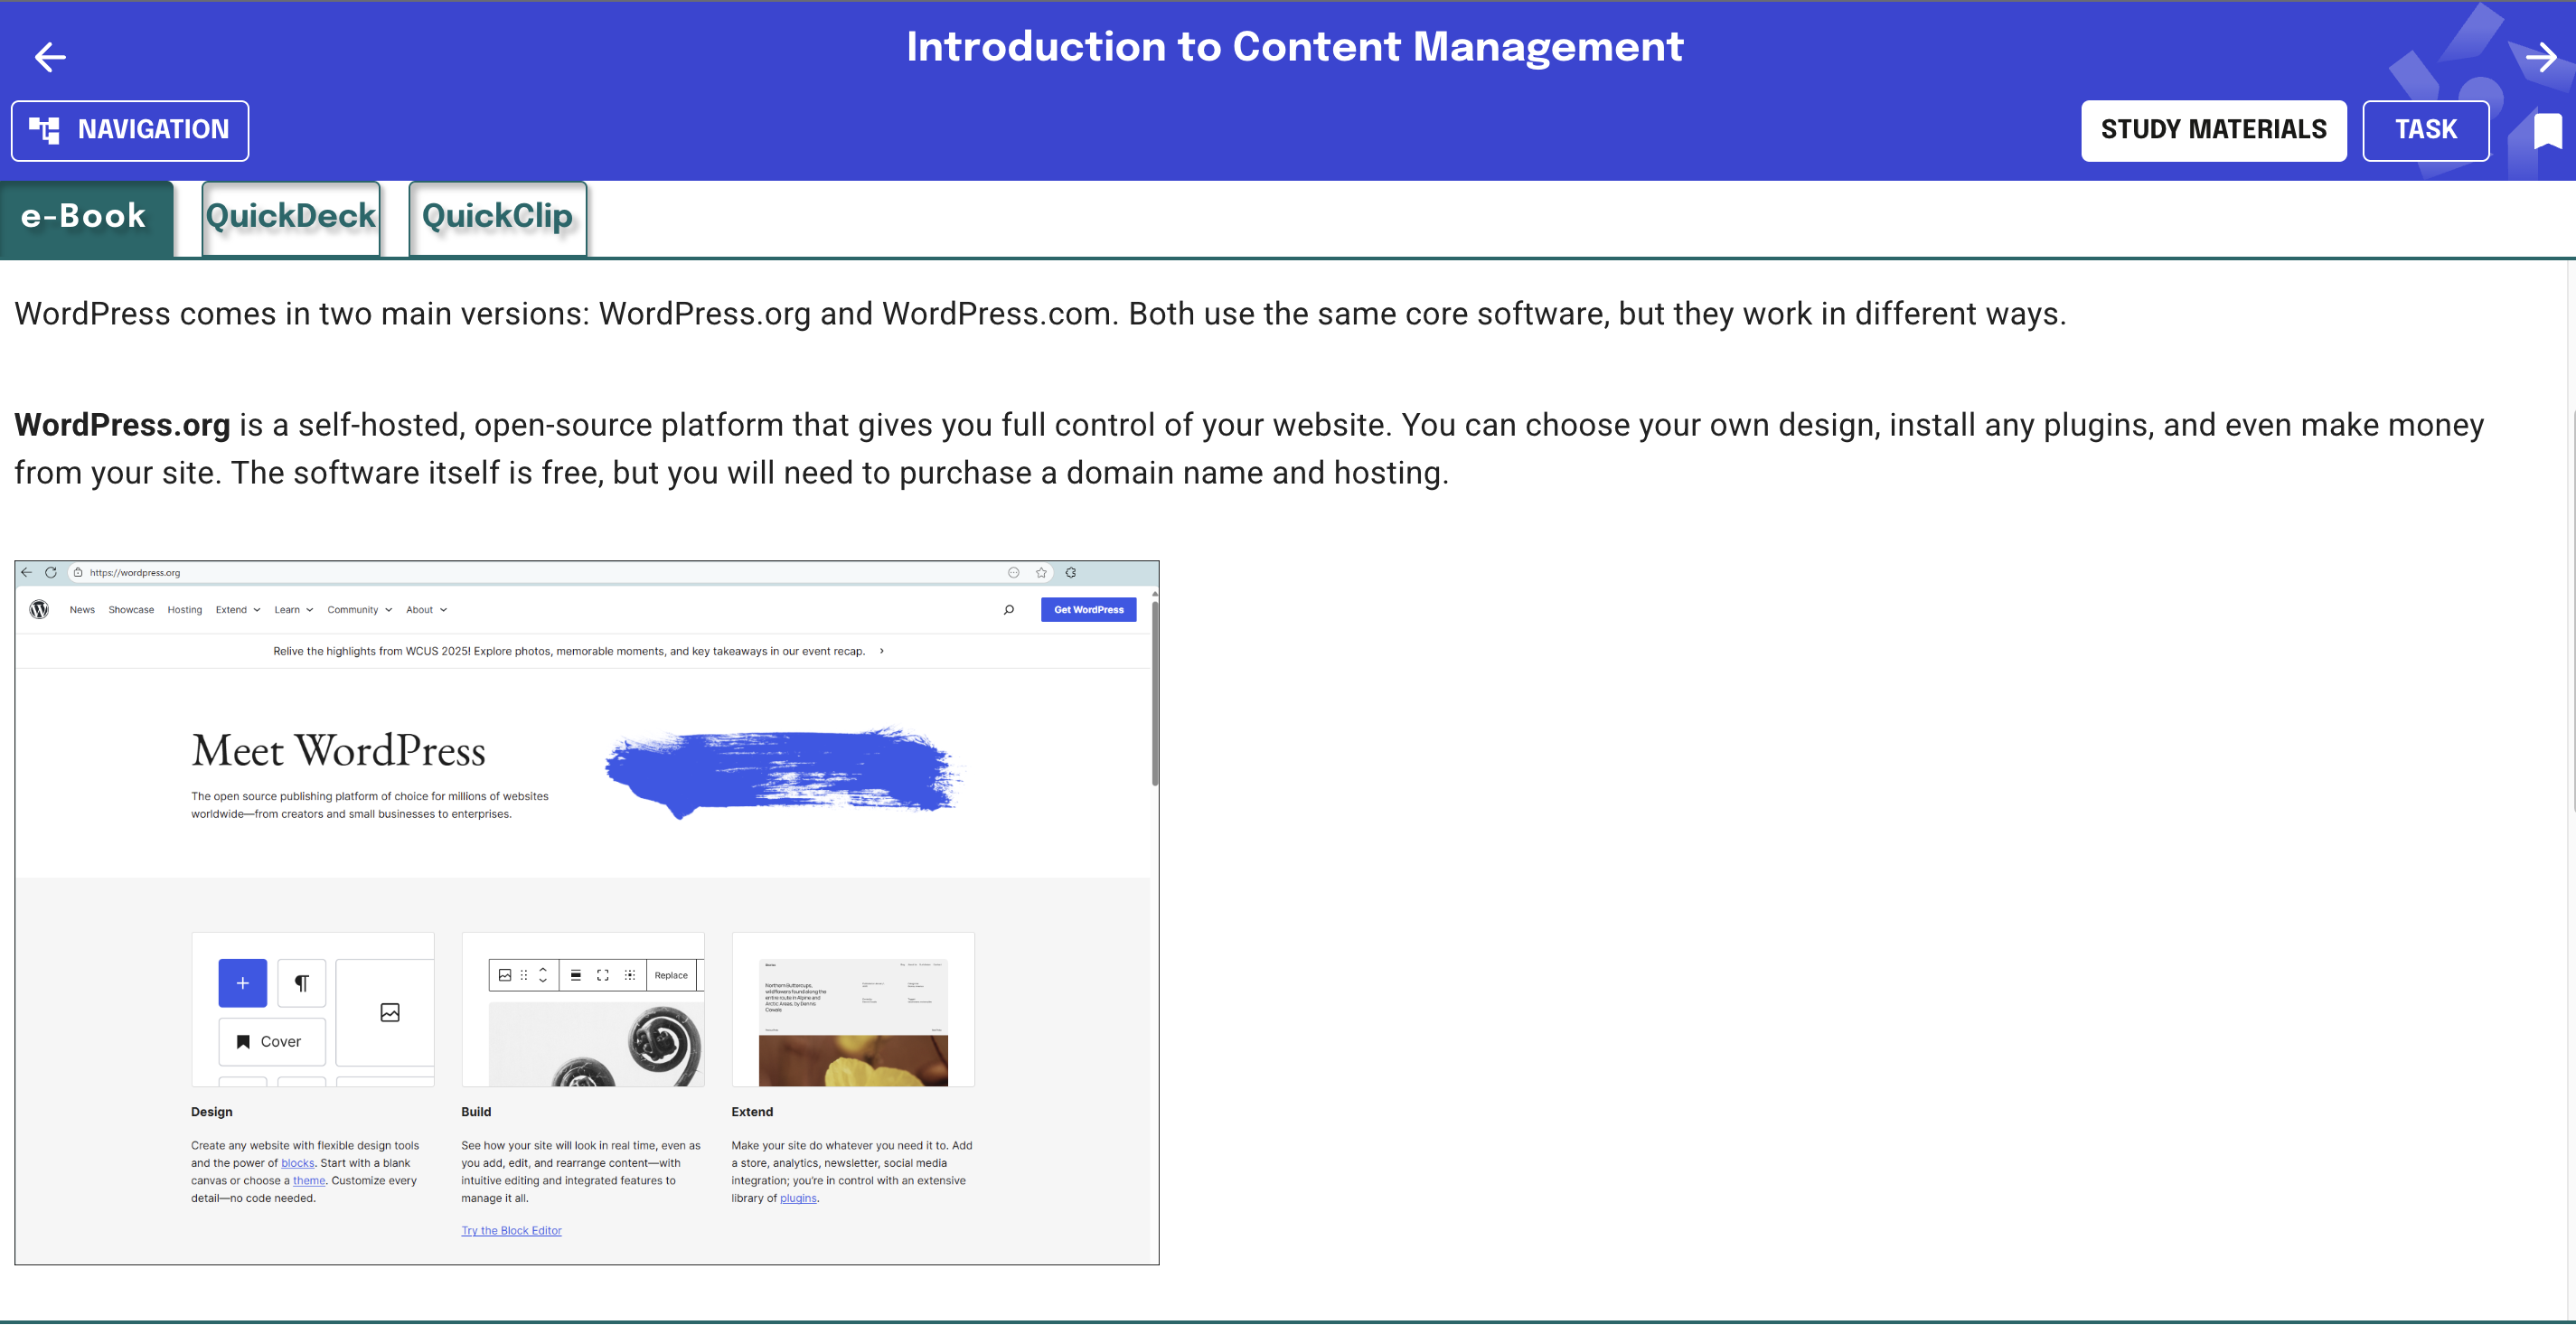
Task: Click the search magnifier icon on WordPress.org
Action: (x=1009, y=609)
